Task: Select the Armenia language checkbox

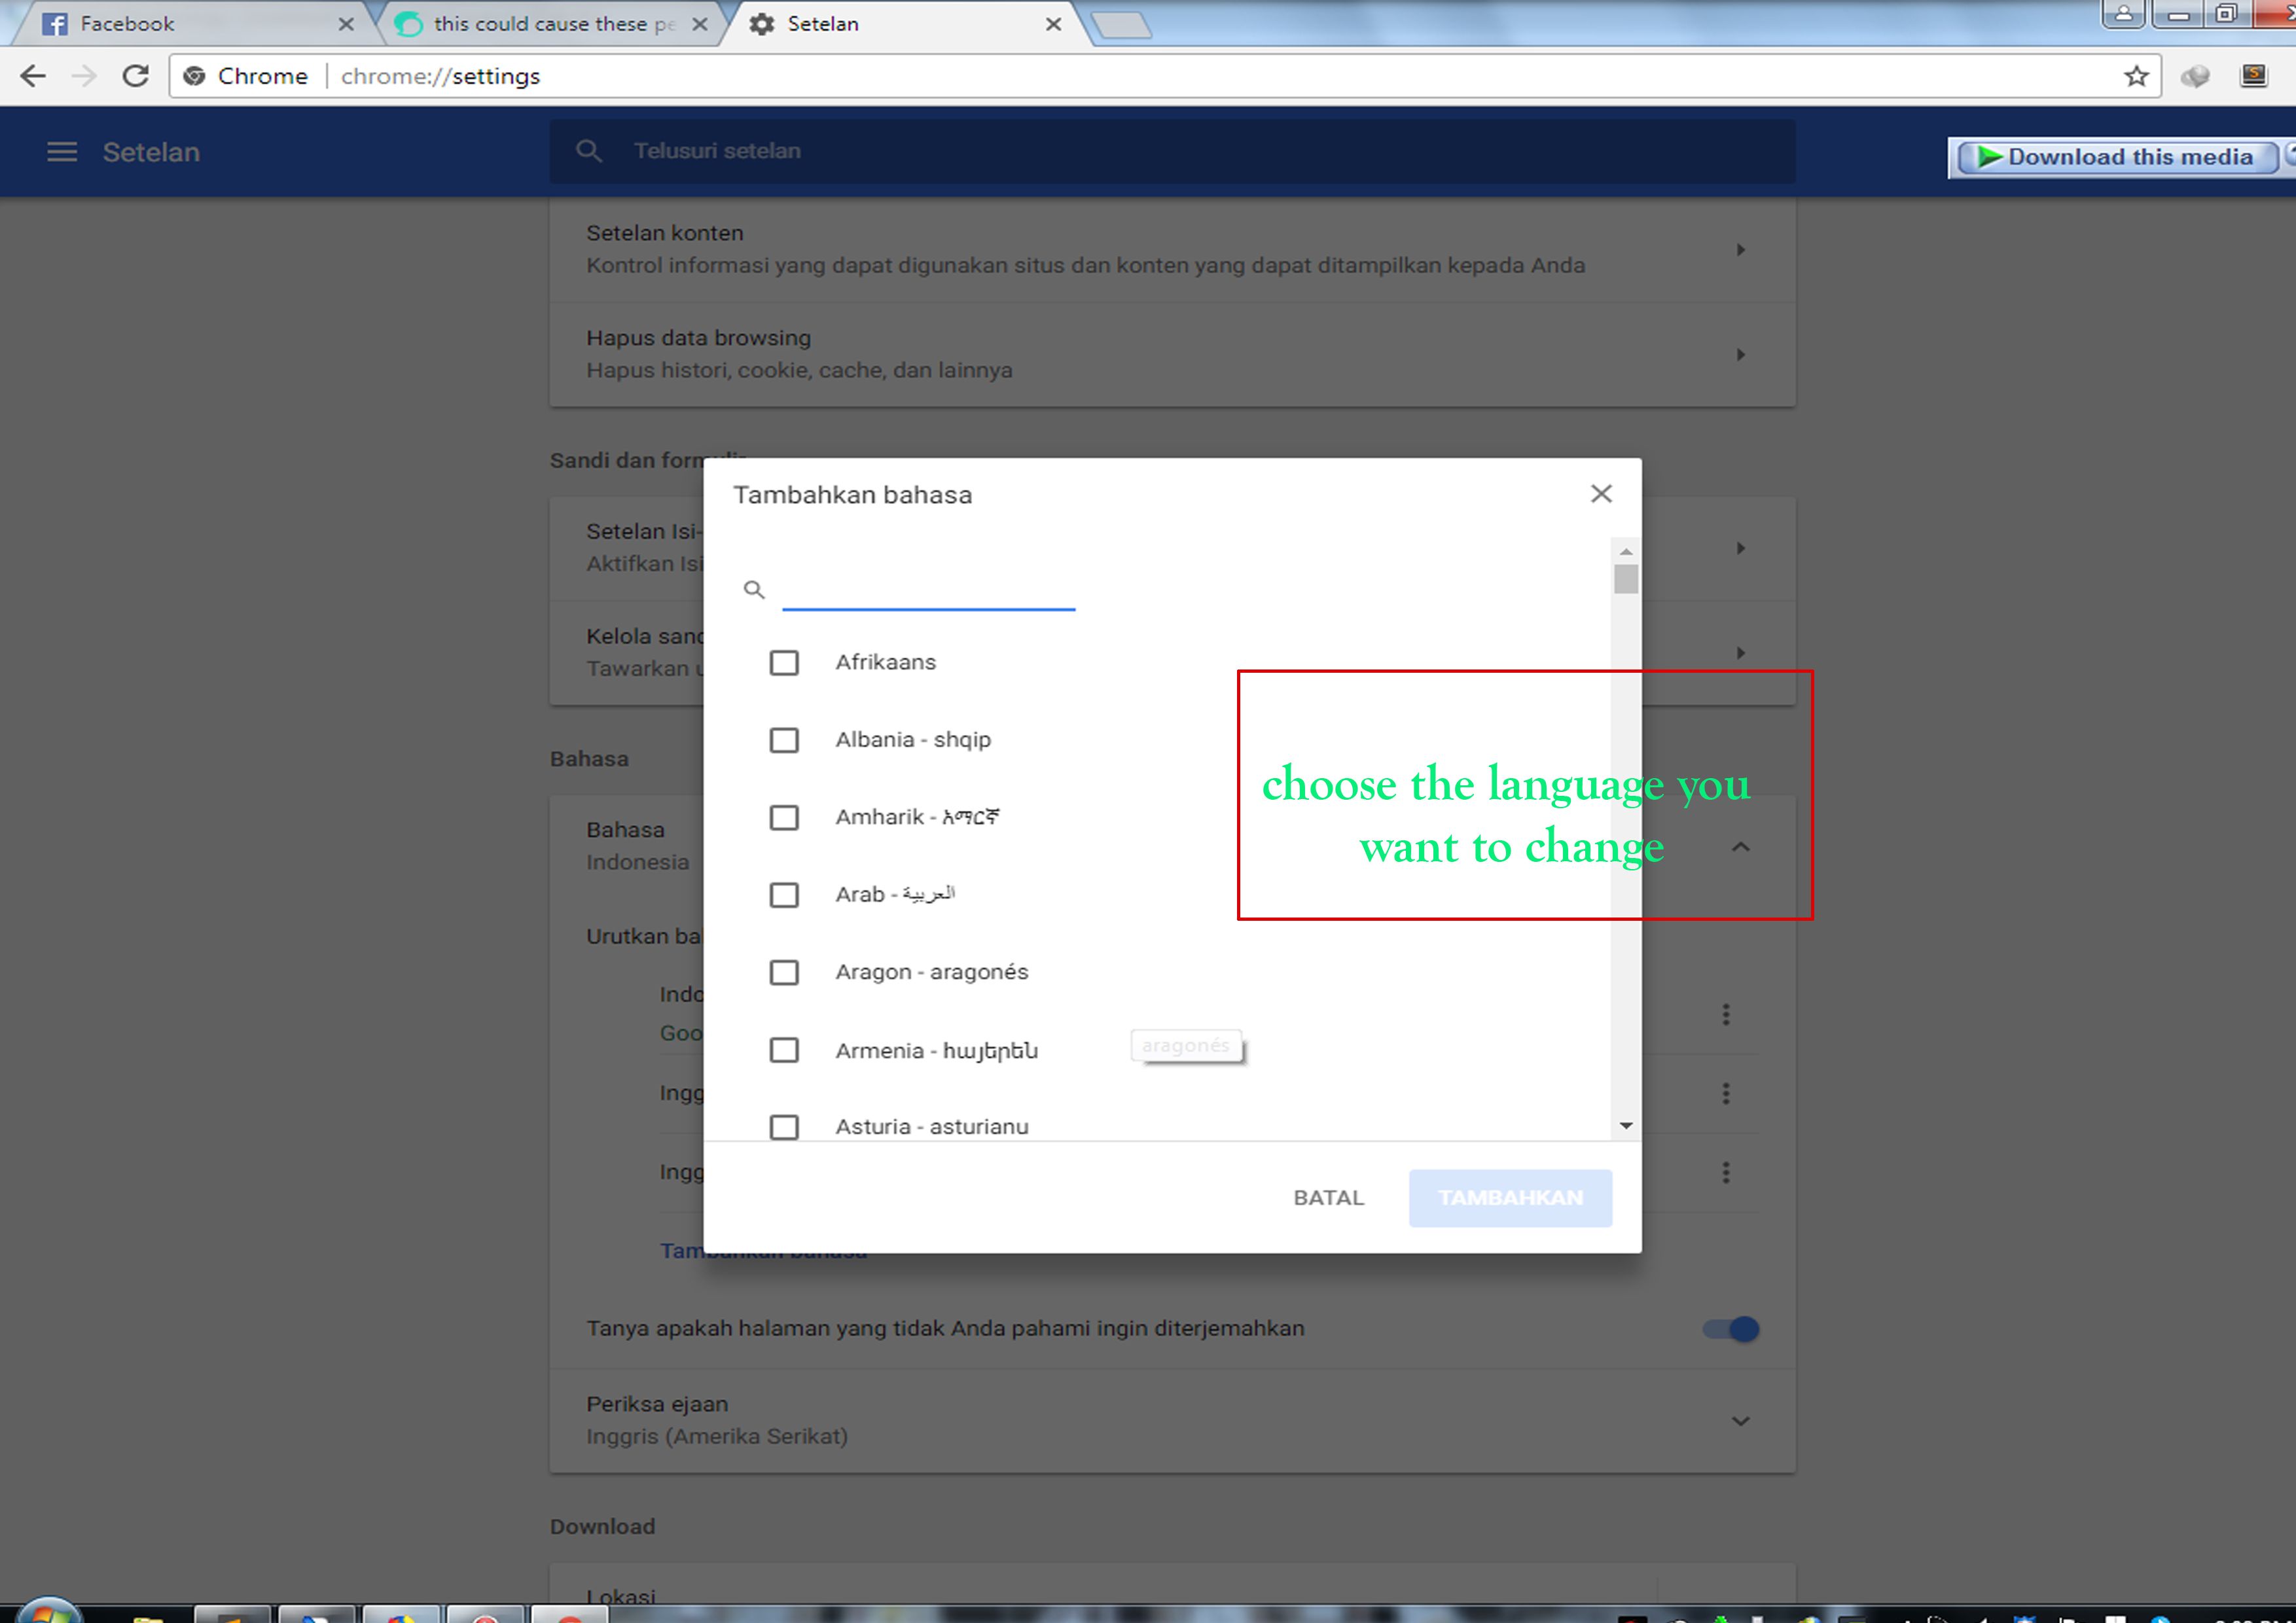Action: tap(784, 1050)
